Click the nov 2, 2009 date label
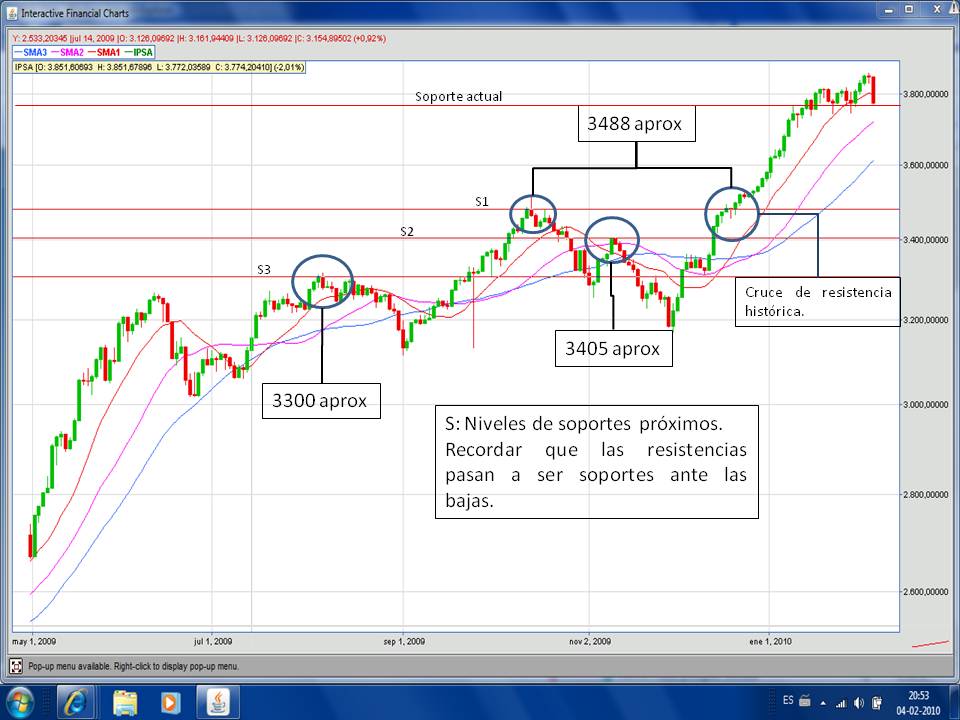This screenshot has height=720, width=960. pyautogui.click(x=590, y=642)
